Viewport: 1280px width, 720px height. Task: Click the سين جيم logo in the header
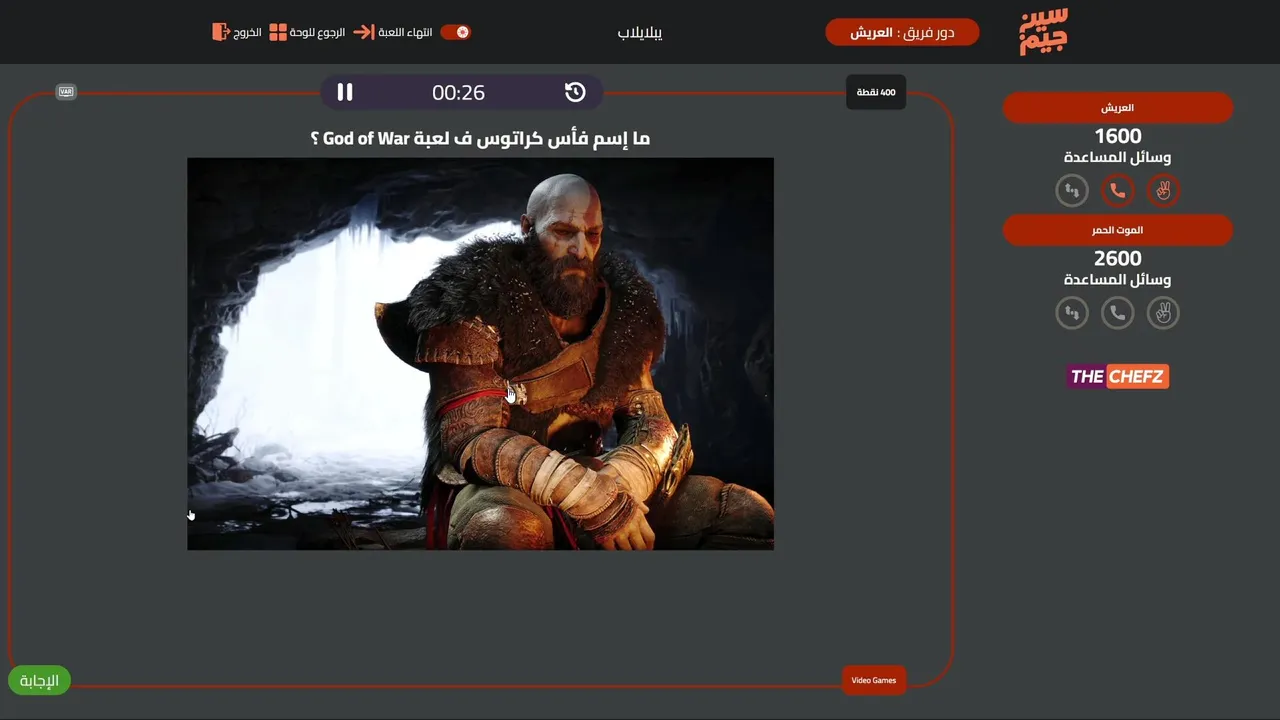point(1044,31)
